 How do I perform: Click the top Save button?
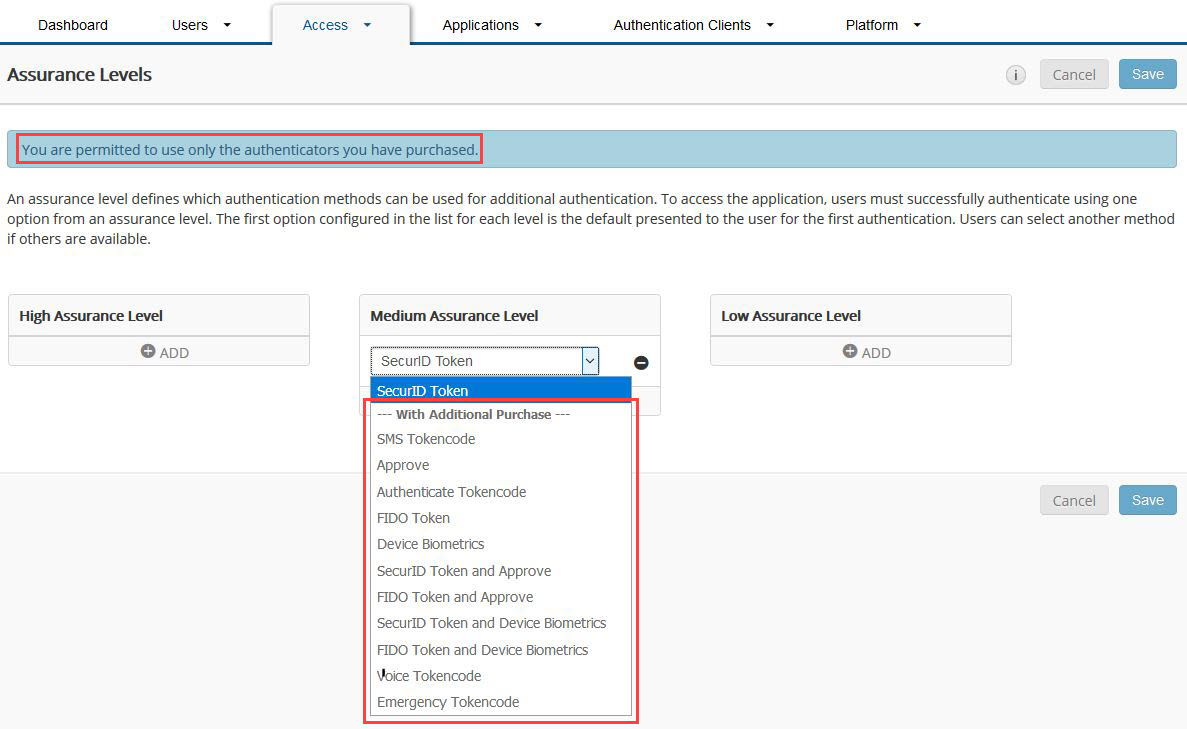tap(1147, 74)
